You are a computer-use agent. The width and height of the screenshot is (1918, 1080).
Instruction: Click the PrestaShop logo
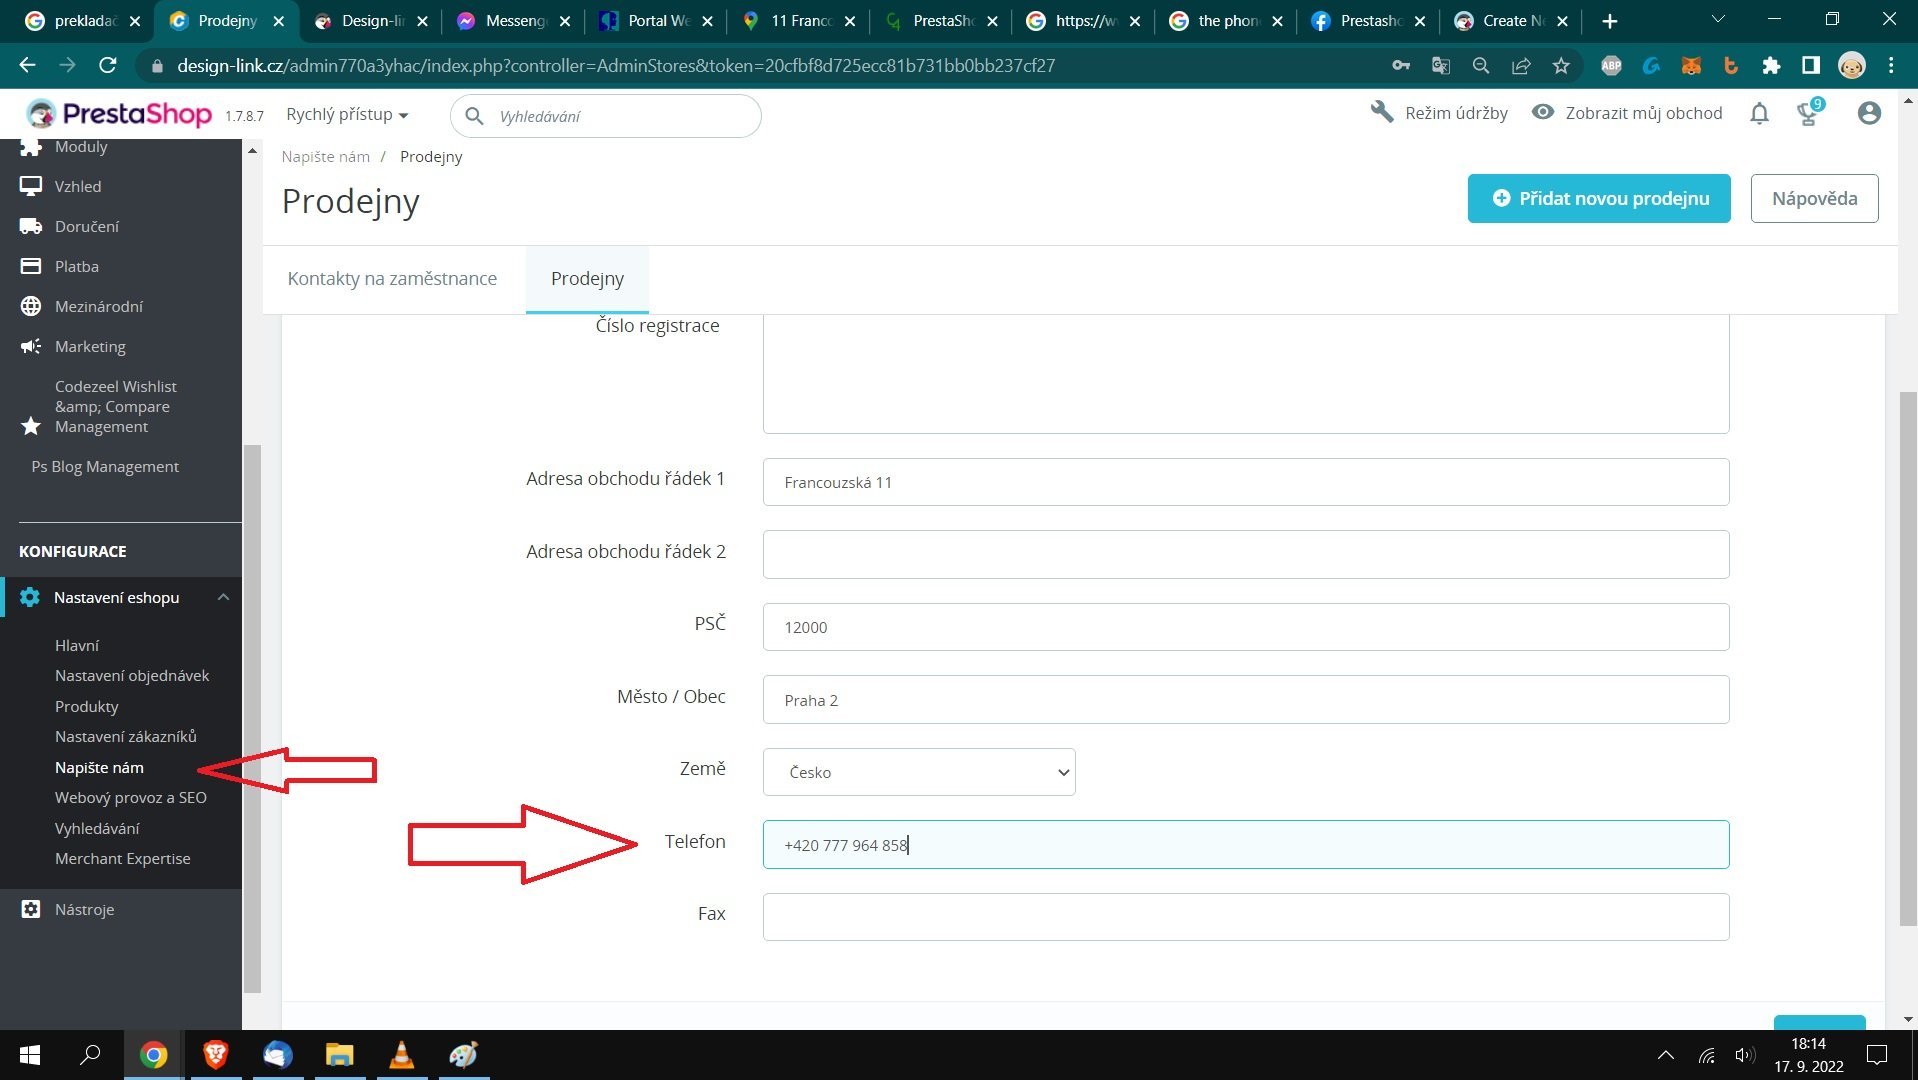(119, 114)
